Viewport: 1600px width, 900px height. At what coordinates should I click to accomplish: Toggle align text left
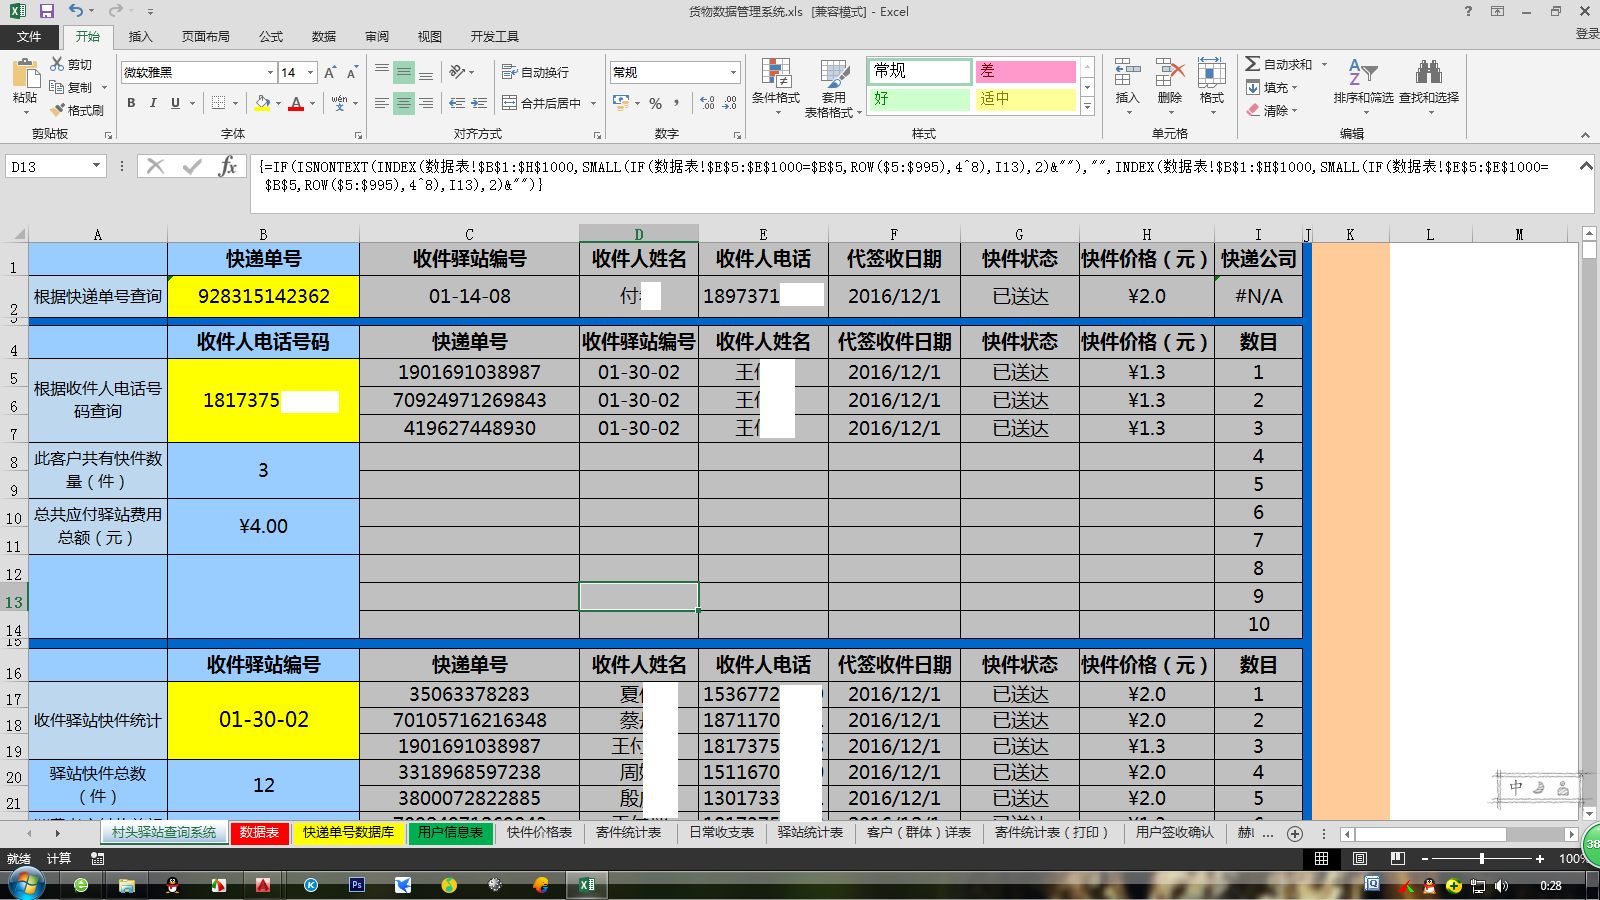382,103
